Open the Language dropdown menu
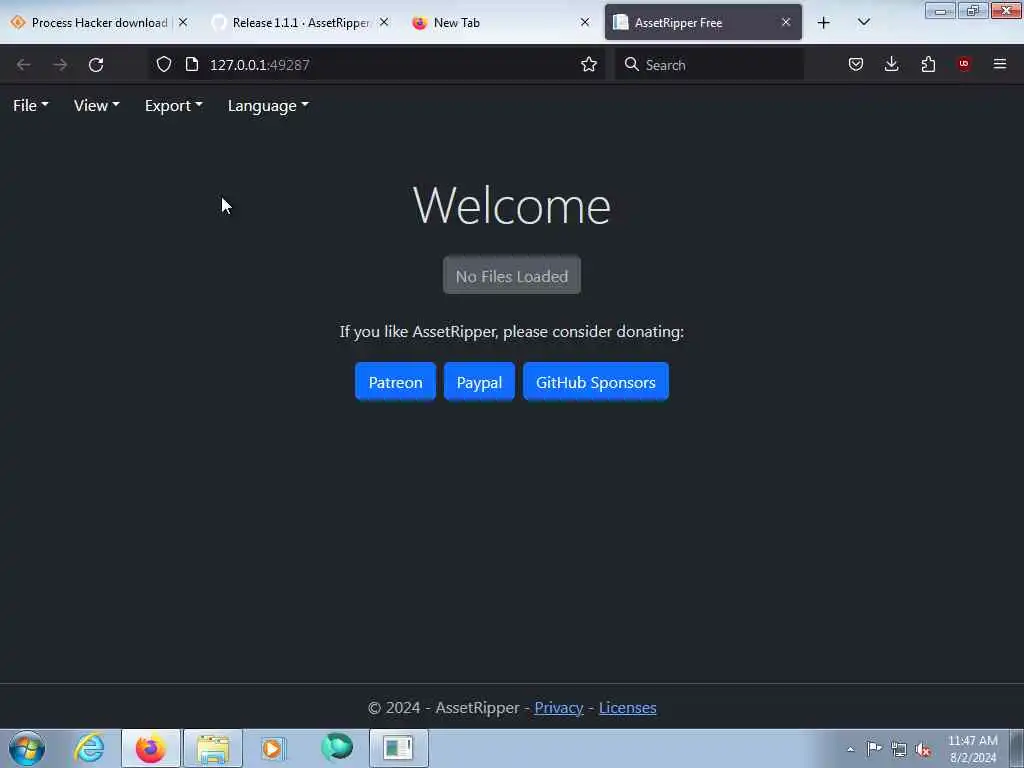 (268, 106)
